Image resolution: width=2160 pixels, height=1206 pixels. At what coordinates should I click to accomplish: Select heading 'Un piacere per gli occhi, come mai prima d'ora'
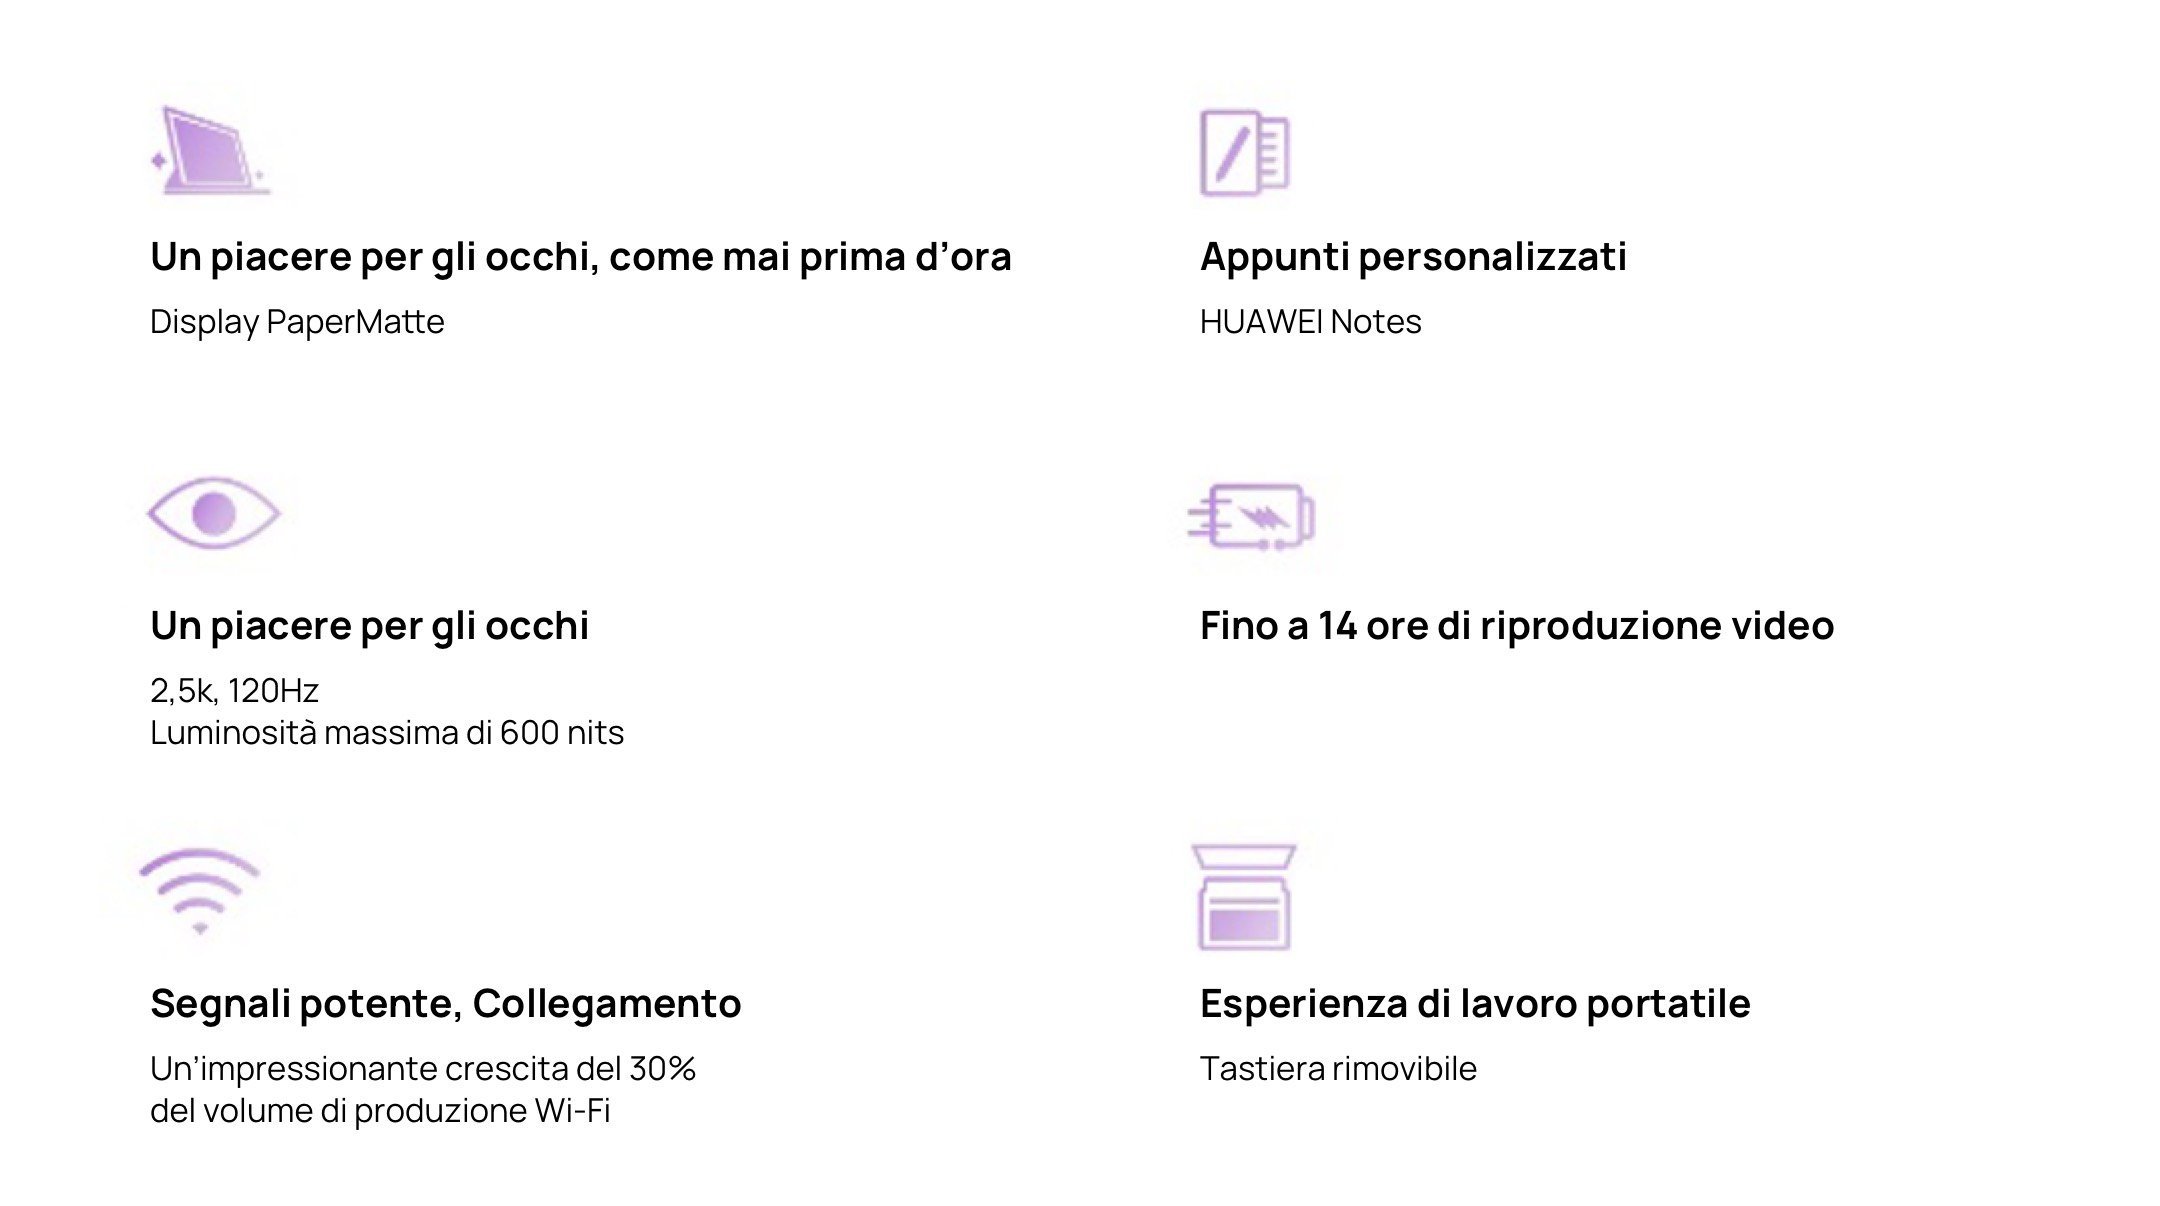[x=580, y=257]
